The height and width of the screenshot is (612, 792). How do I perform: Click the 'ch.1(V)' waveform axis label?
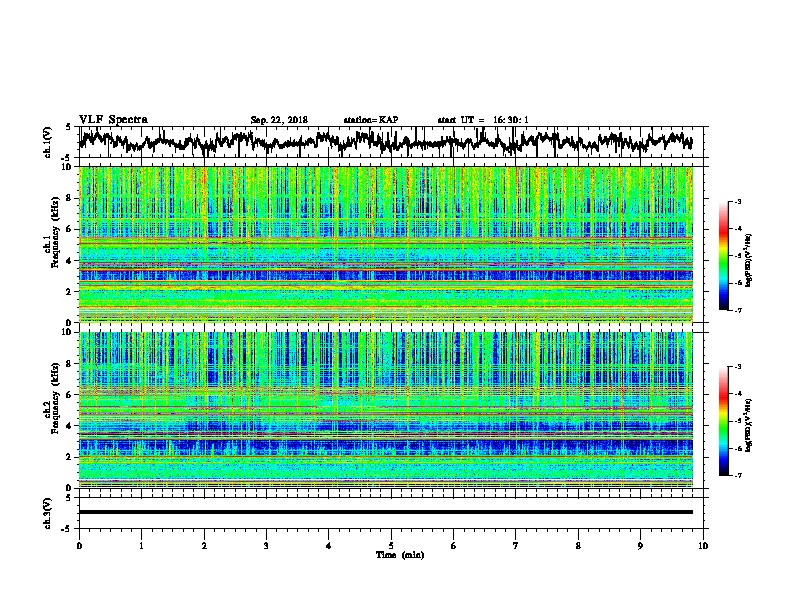(47, 142)
